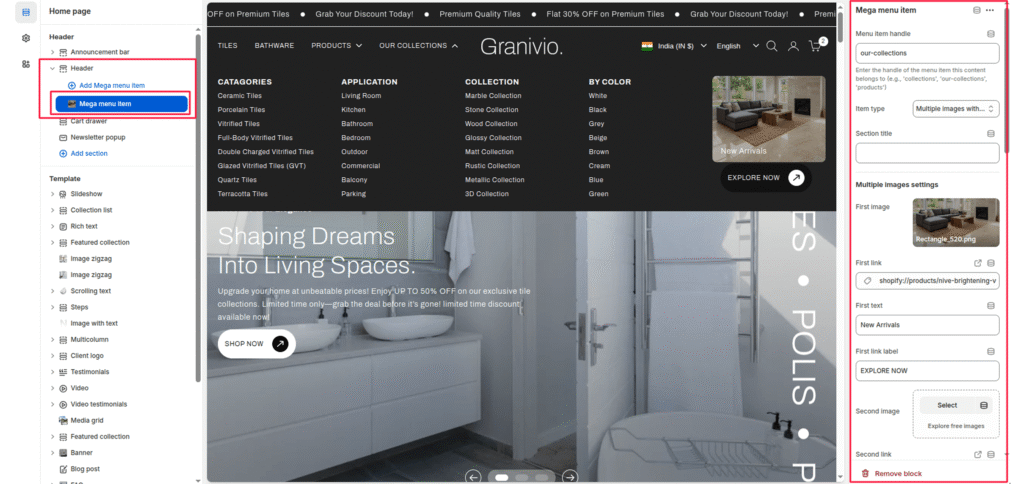Go to the next slide with right arrow
Screen dimensions: 1024x484
tap(569, 477)
